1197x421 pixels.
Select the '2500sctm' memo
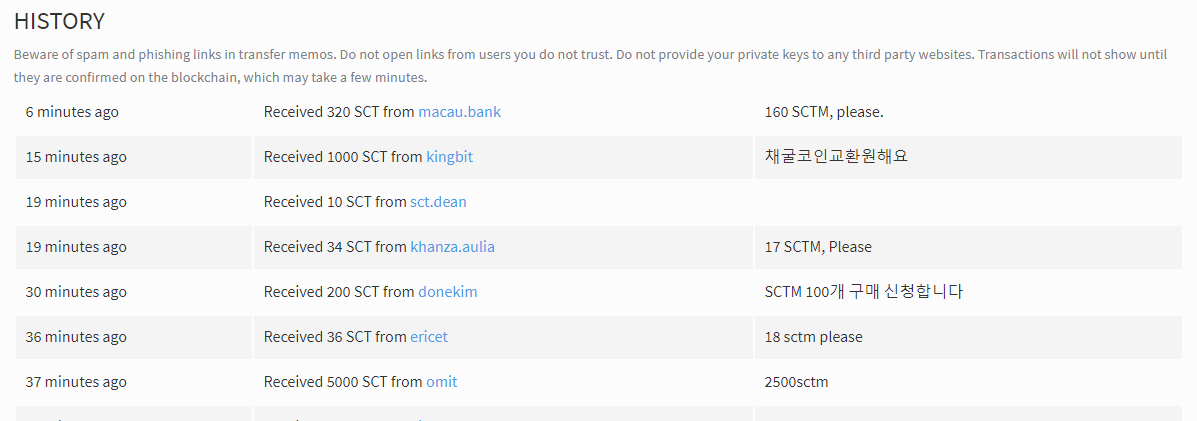(x=796, y=381)
